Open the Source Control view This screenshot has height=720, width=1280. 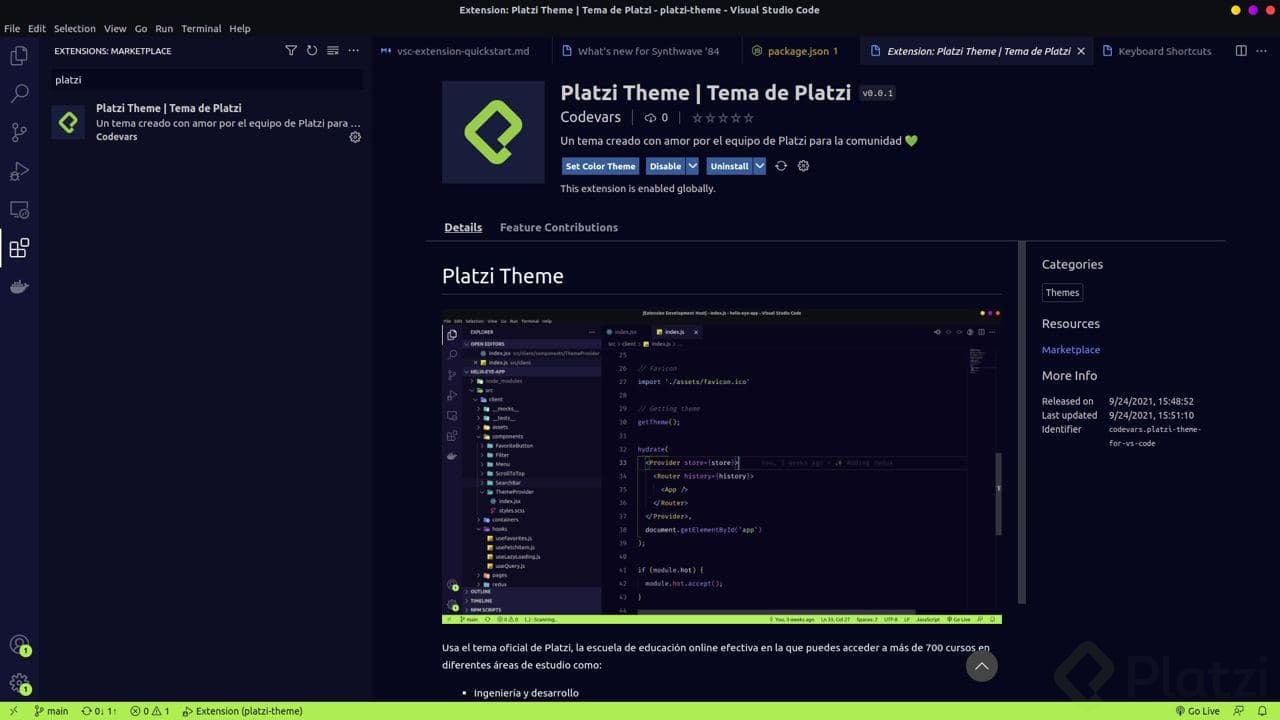pos(19,132)
